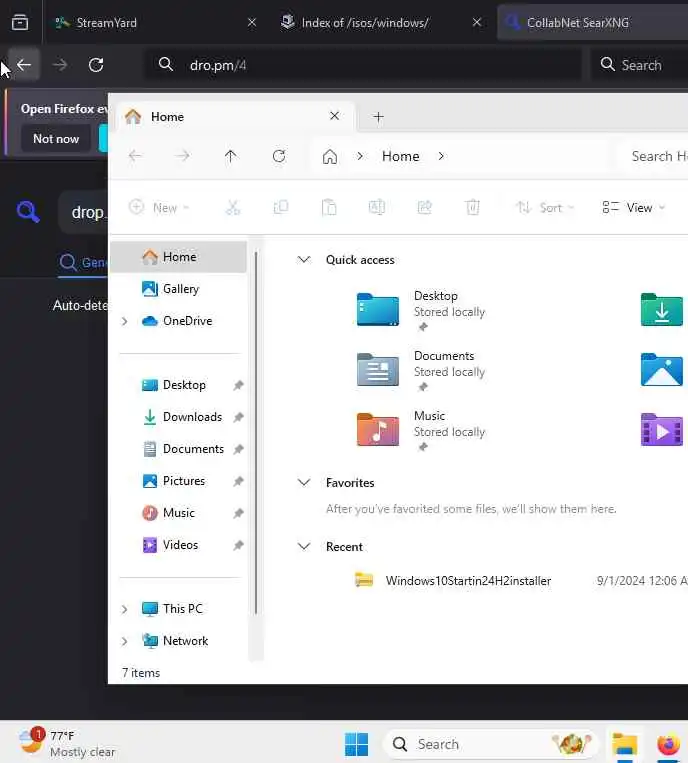Select Music folder in Quick access
Screen dimensions: 688x763
(421, 431)
